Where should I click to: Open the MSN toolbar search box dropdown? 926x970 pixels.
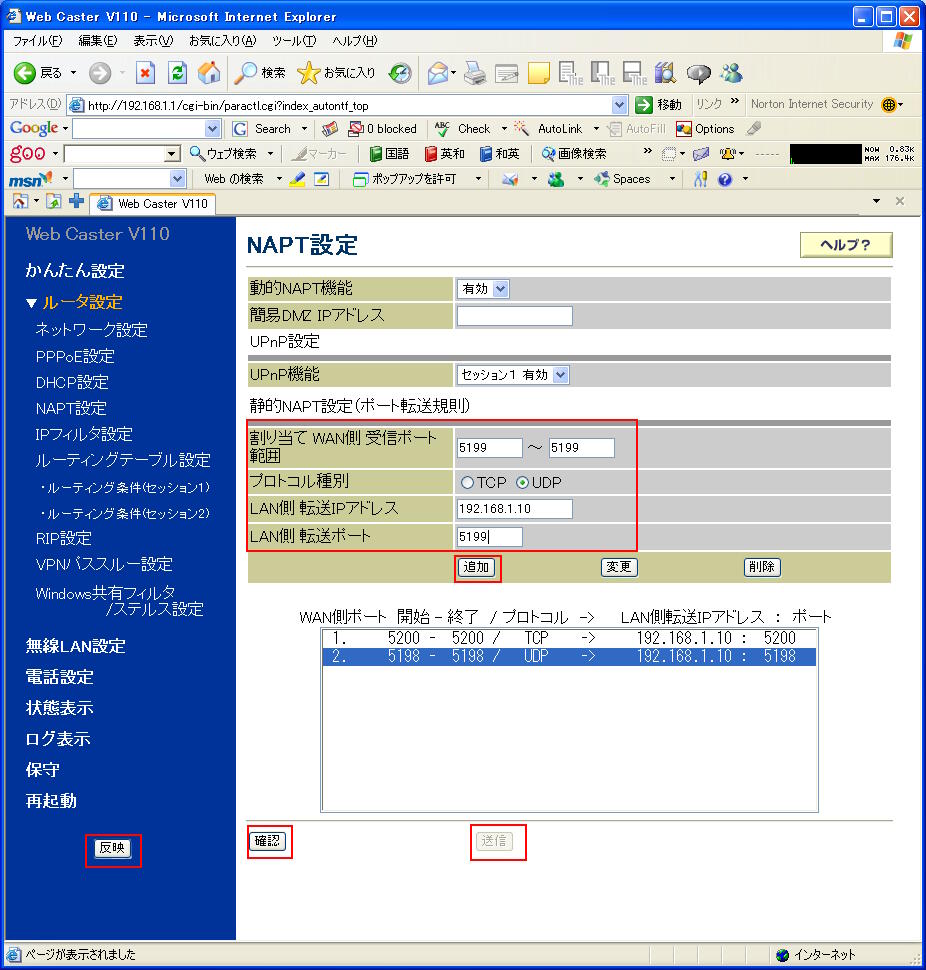point(178,179)
